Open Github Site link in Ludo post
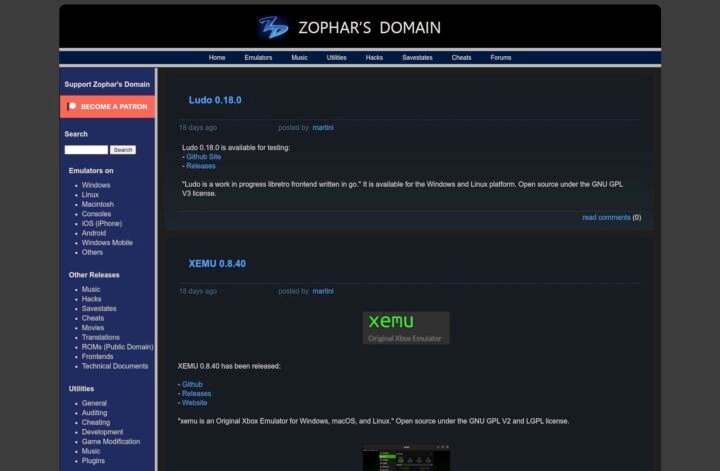Screen dimensions: 720x471 203,157
